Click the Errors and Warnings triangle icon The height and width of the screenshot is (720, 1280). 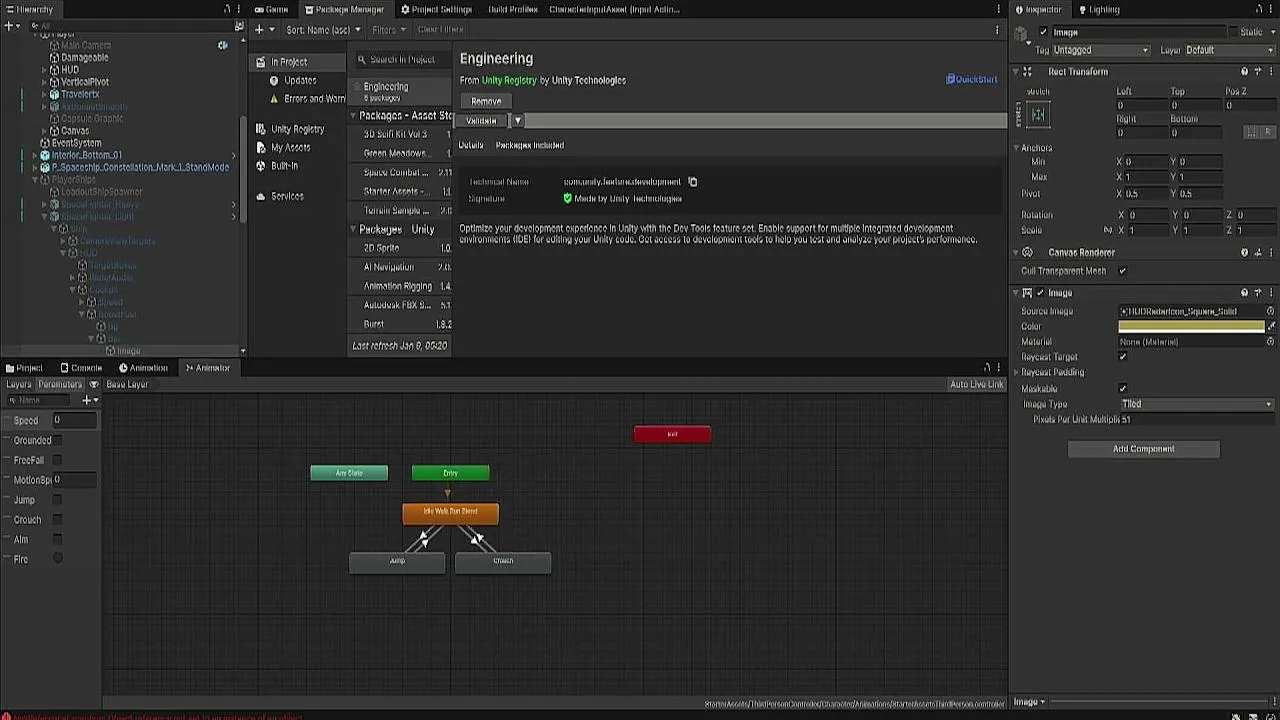click(x=274, y=99)
